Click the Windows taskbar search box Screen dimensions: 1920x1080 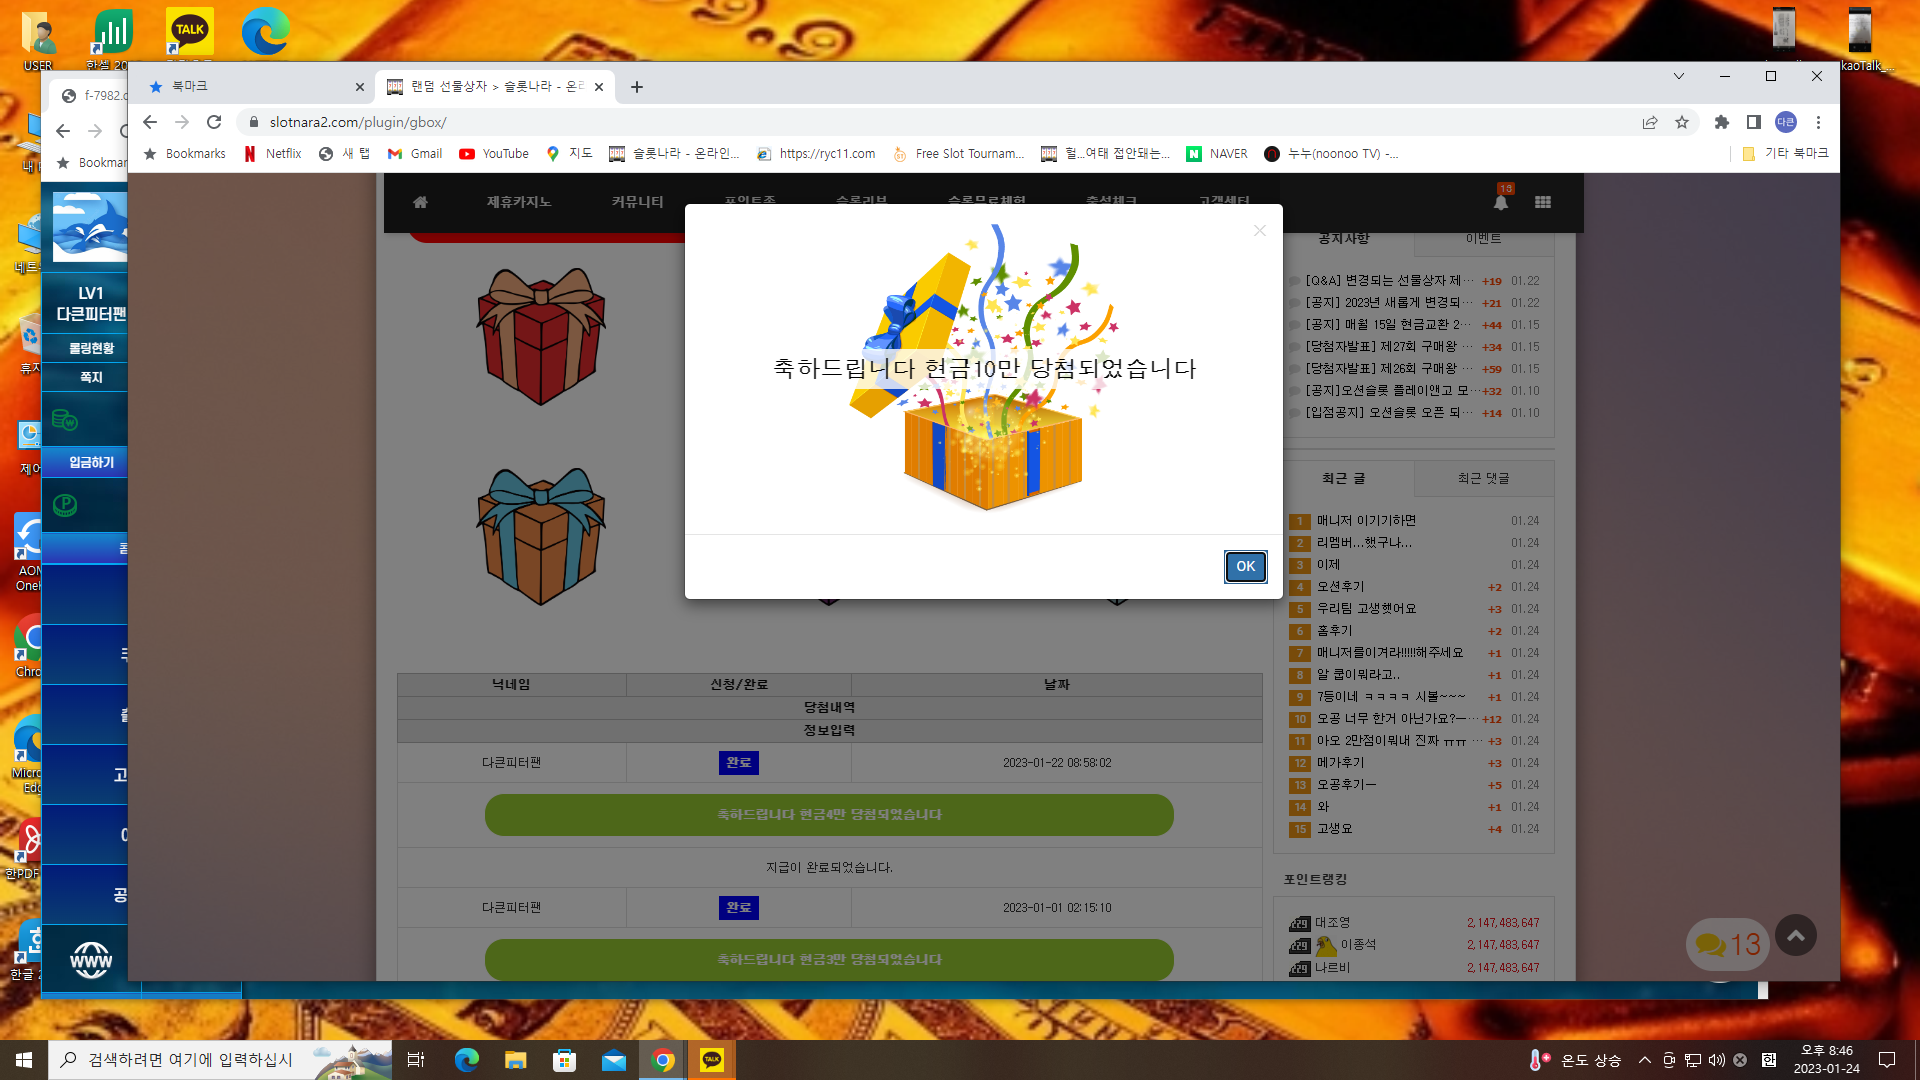click(220, 1060)
